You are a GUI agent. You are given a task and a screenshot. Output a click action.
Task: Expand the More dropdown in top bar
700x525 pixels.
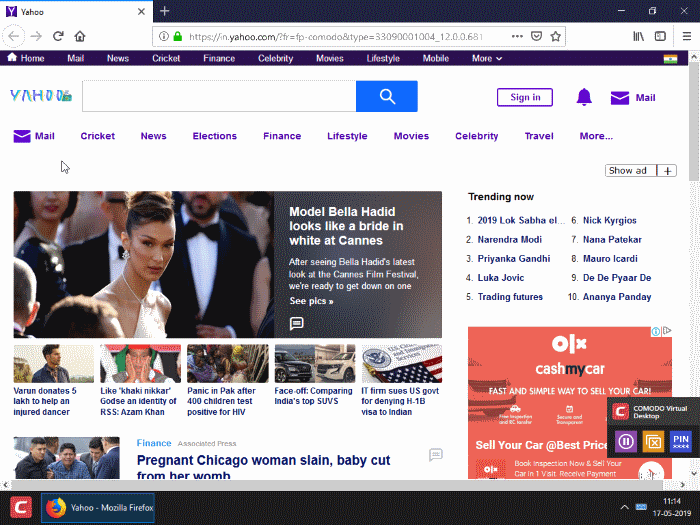point(487,58)
